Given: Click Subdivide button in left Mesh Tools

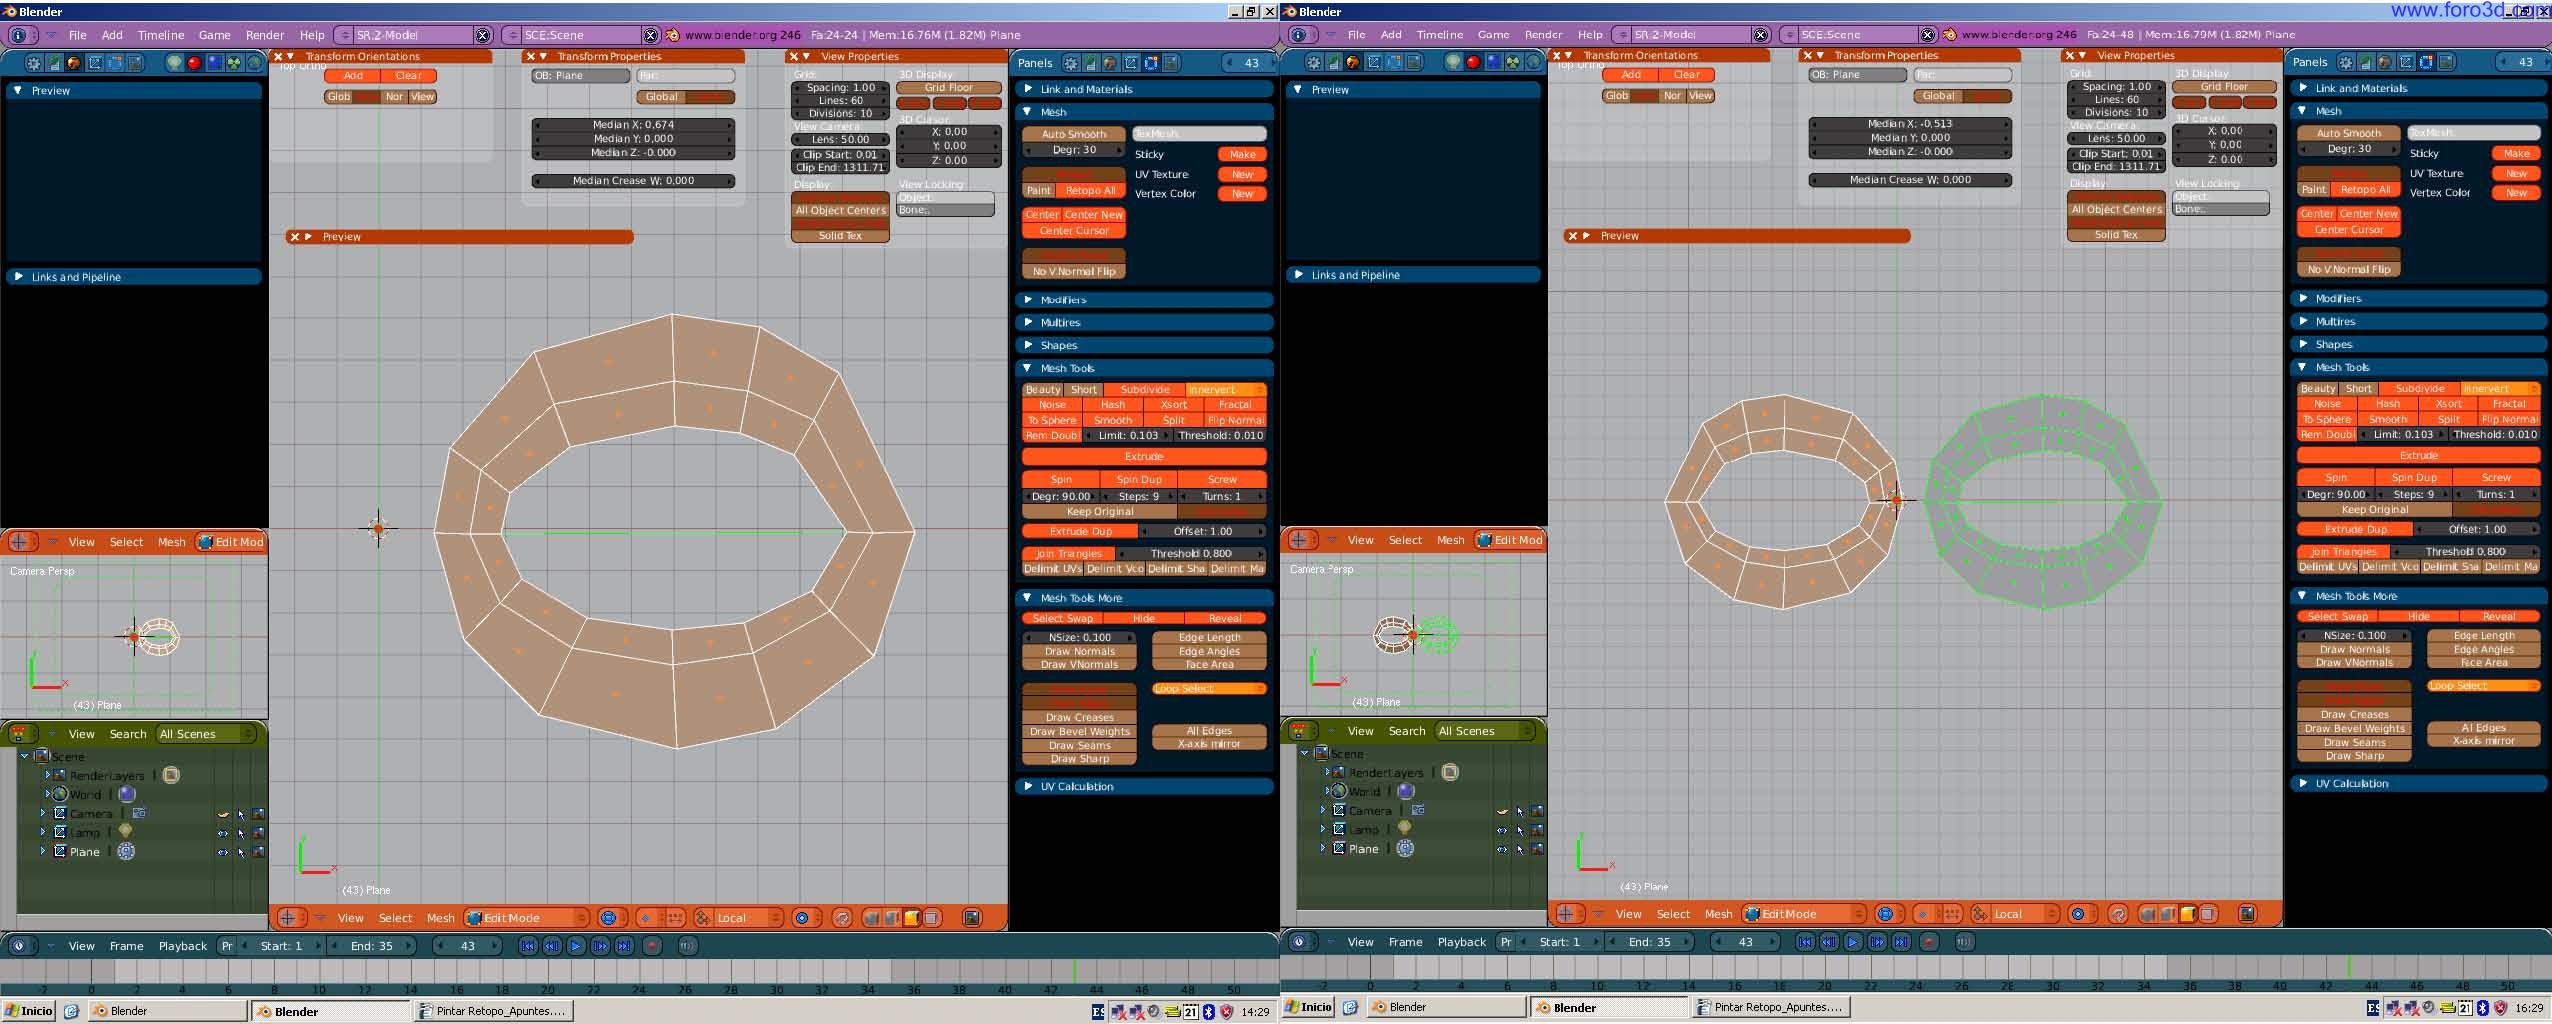Looking at the screenshot, I should (1144, 390).
